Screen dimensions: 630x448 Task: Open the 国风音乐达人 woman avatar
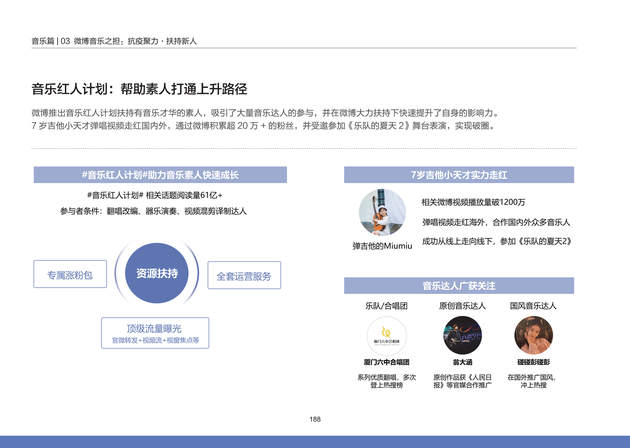click(534, 335)
